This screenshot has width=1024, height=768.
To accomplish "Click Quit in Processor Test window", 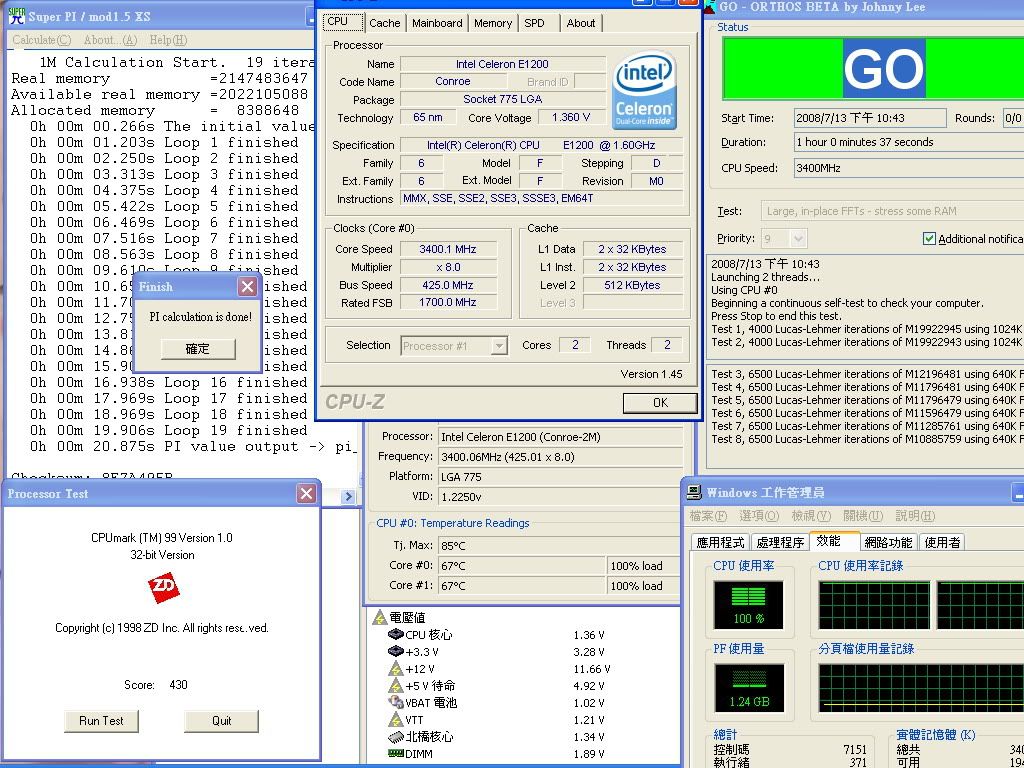I will coord(221,721).
